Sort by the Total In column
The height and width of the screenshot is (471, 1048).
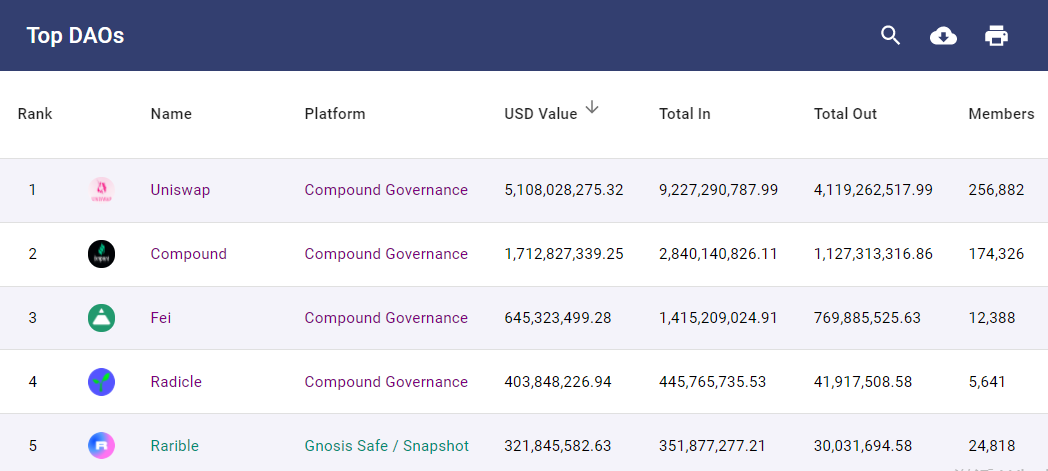pos(684,114)
